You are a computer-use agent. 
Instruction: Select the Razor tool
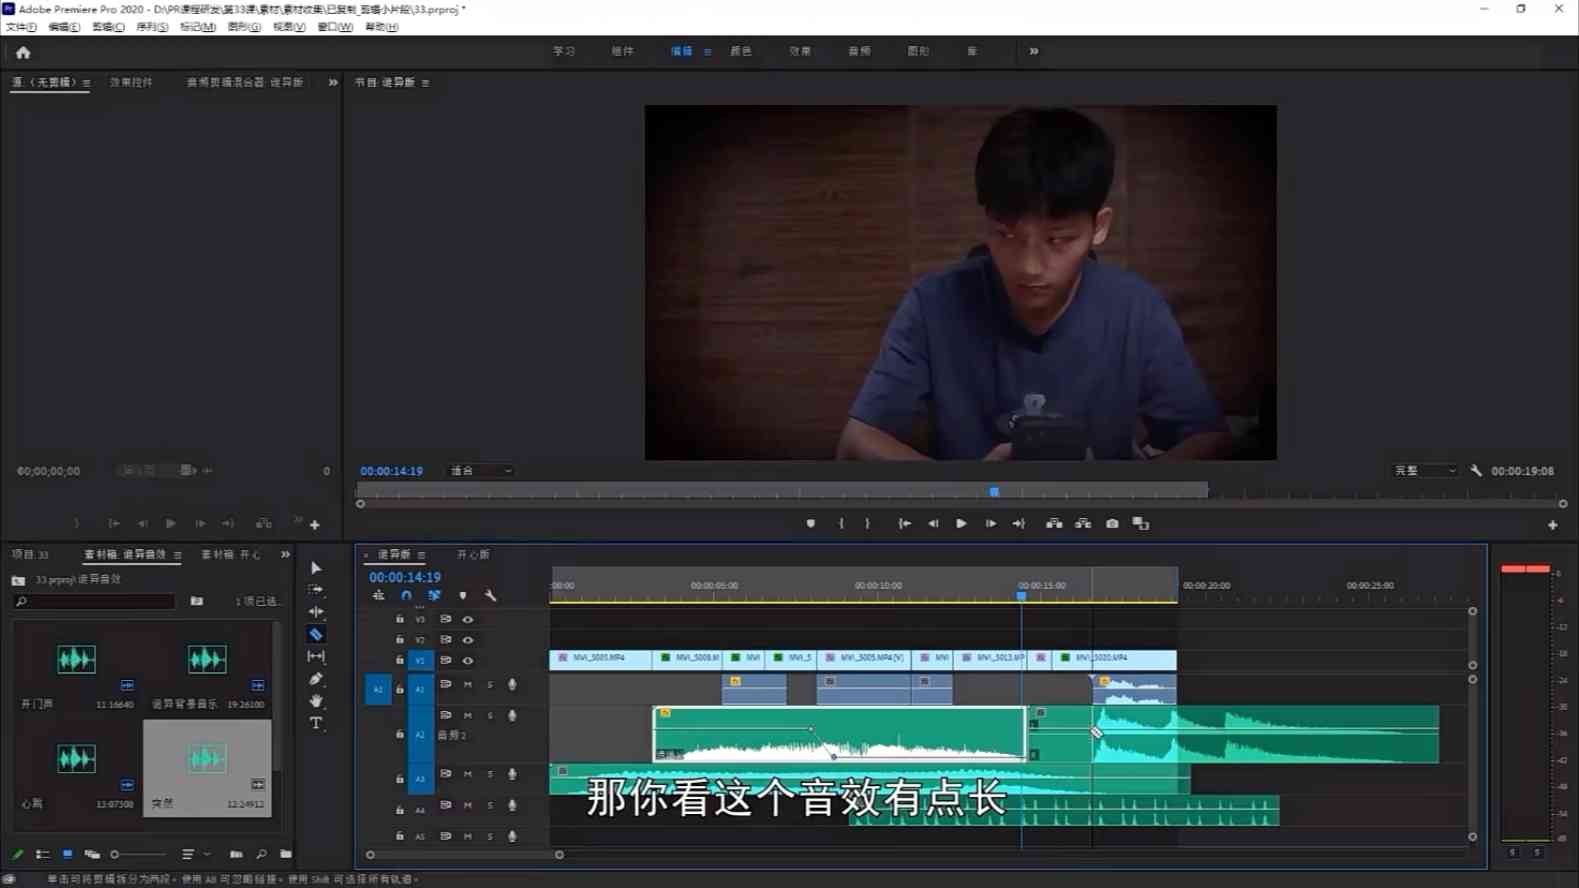[316, 634]
